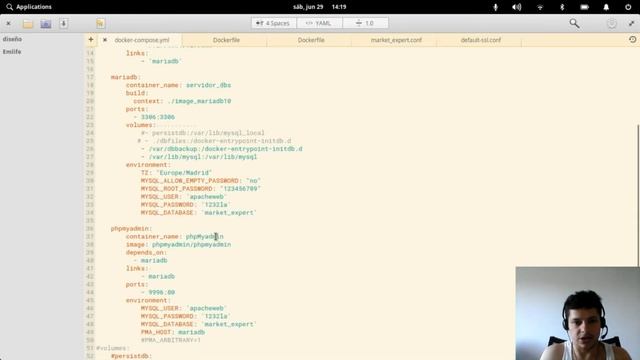The width and height of the screenshot is (640, 360).
Task: Click the MYSQL_ROOT_PASSWORD line
Action: [x=201, y=189]
